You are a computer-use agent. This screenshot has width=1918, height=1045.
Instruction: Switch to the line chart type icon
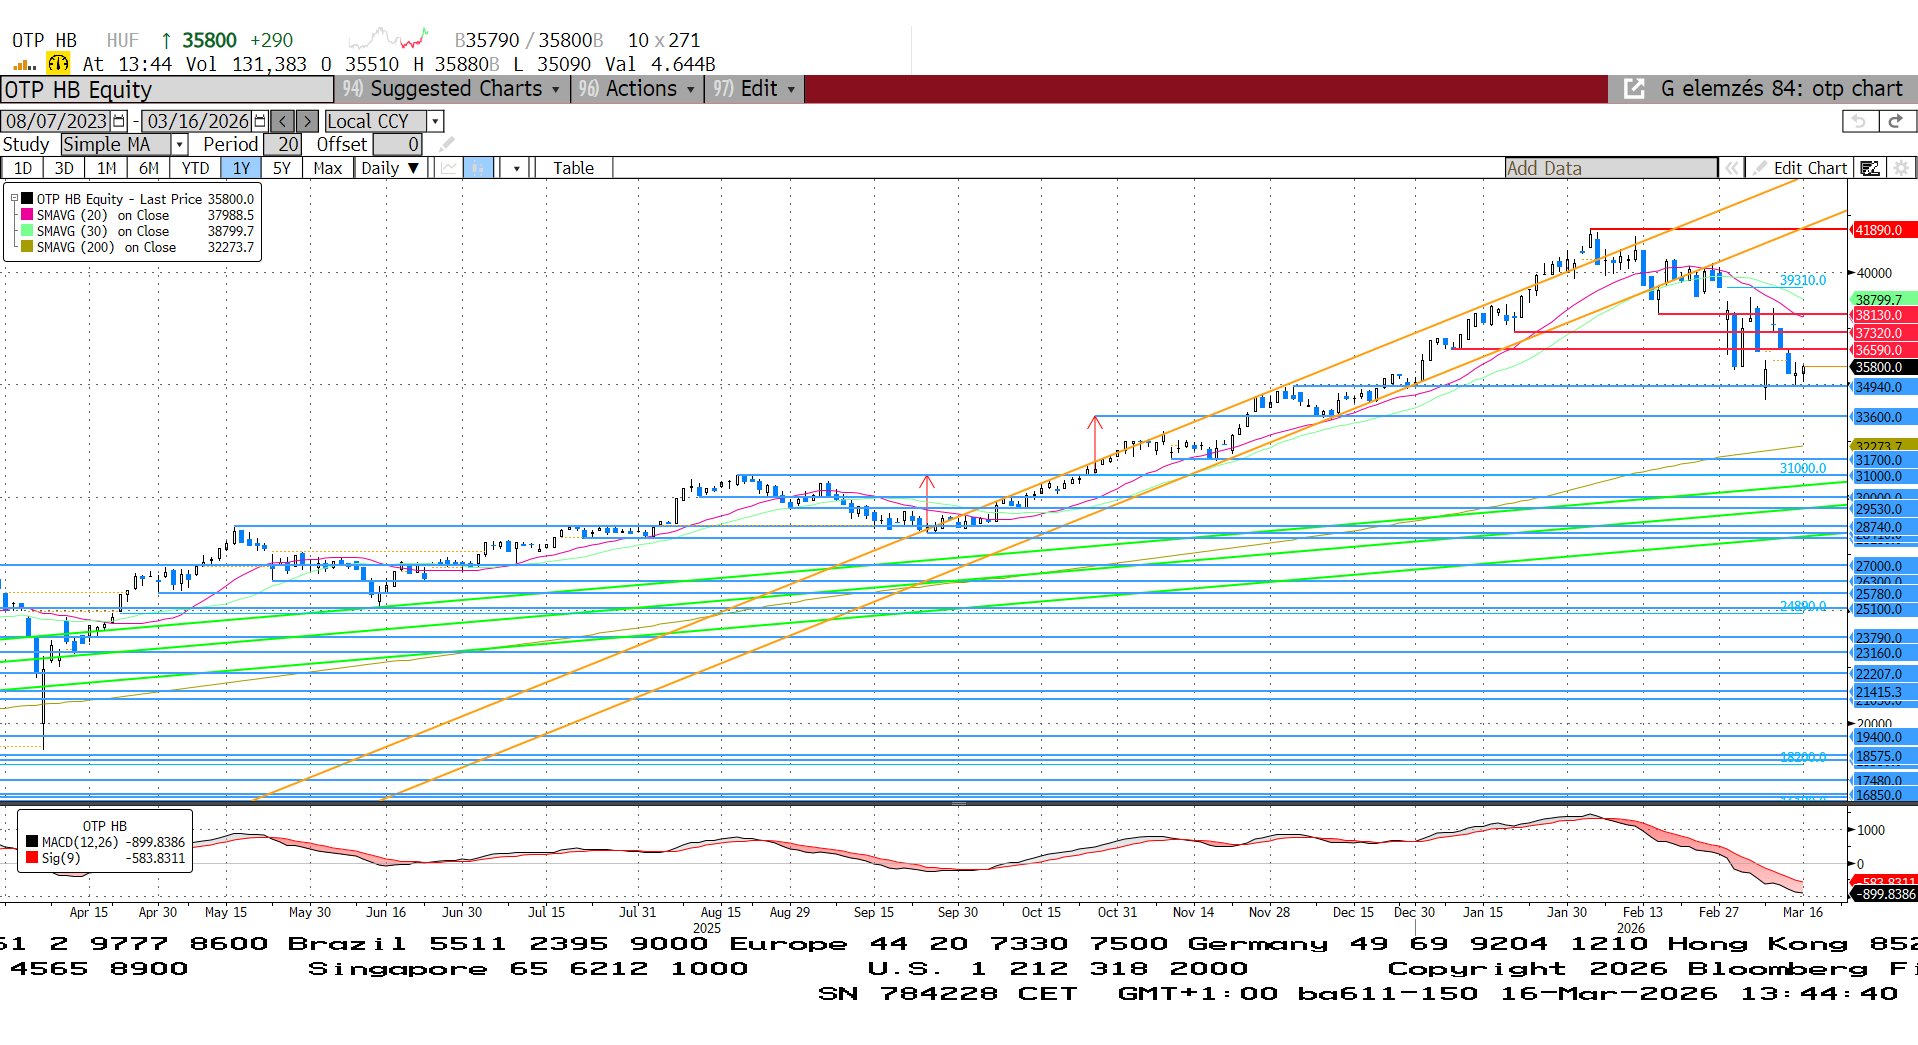click(449, 168)
